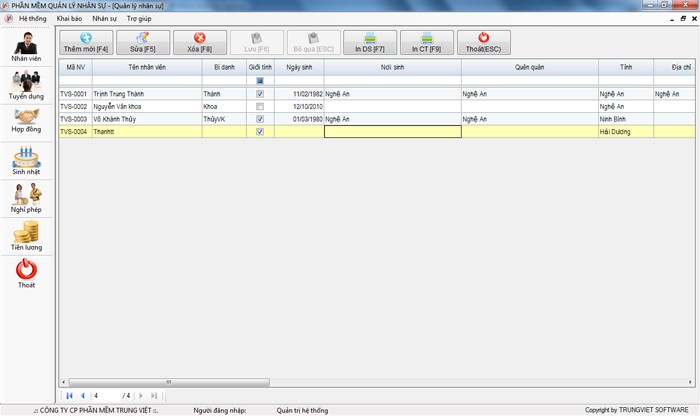Viewport: 700px width, 416px height.
Task: Check Giới tính box for Nguyễn Văn khoa
Action: (260, 106)
